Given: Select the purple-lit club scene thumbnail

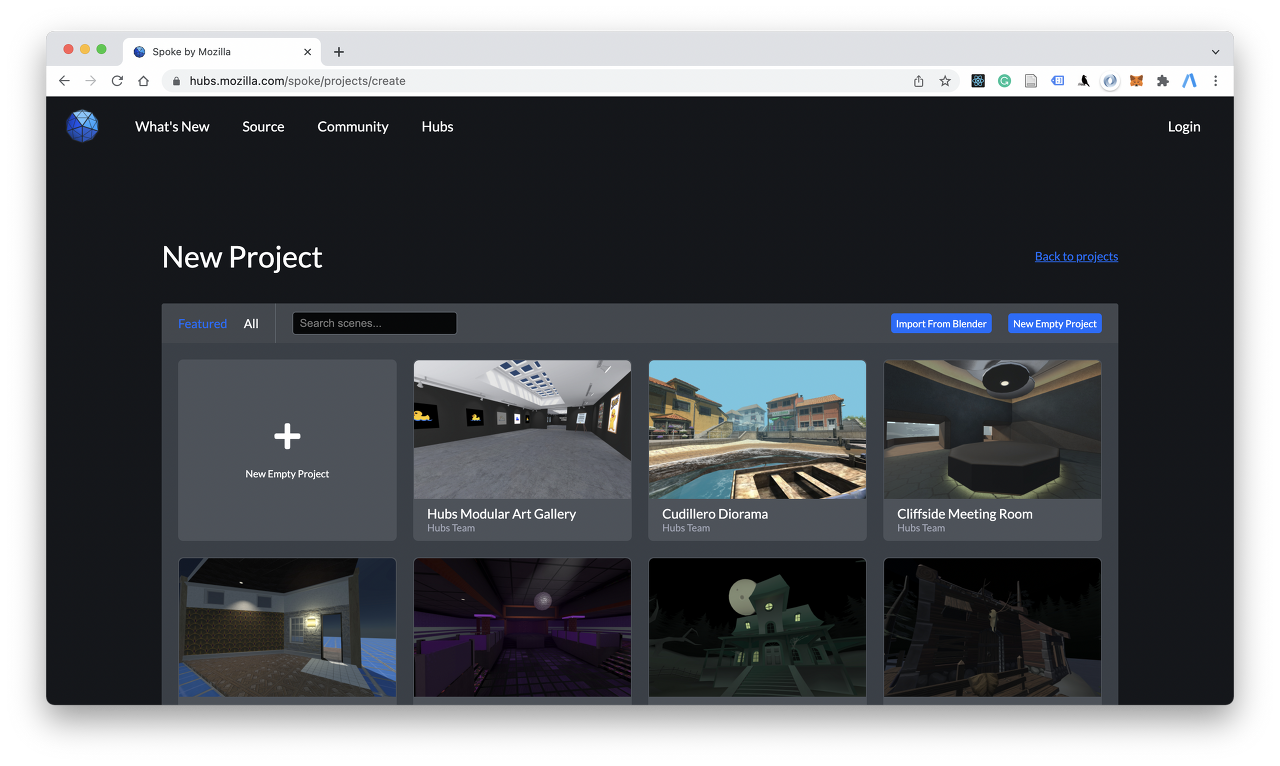Looking at the screenshot, I should 522,627.
